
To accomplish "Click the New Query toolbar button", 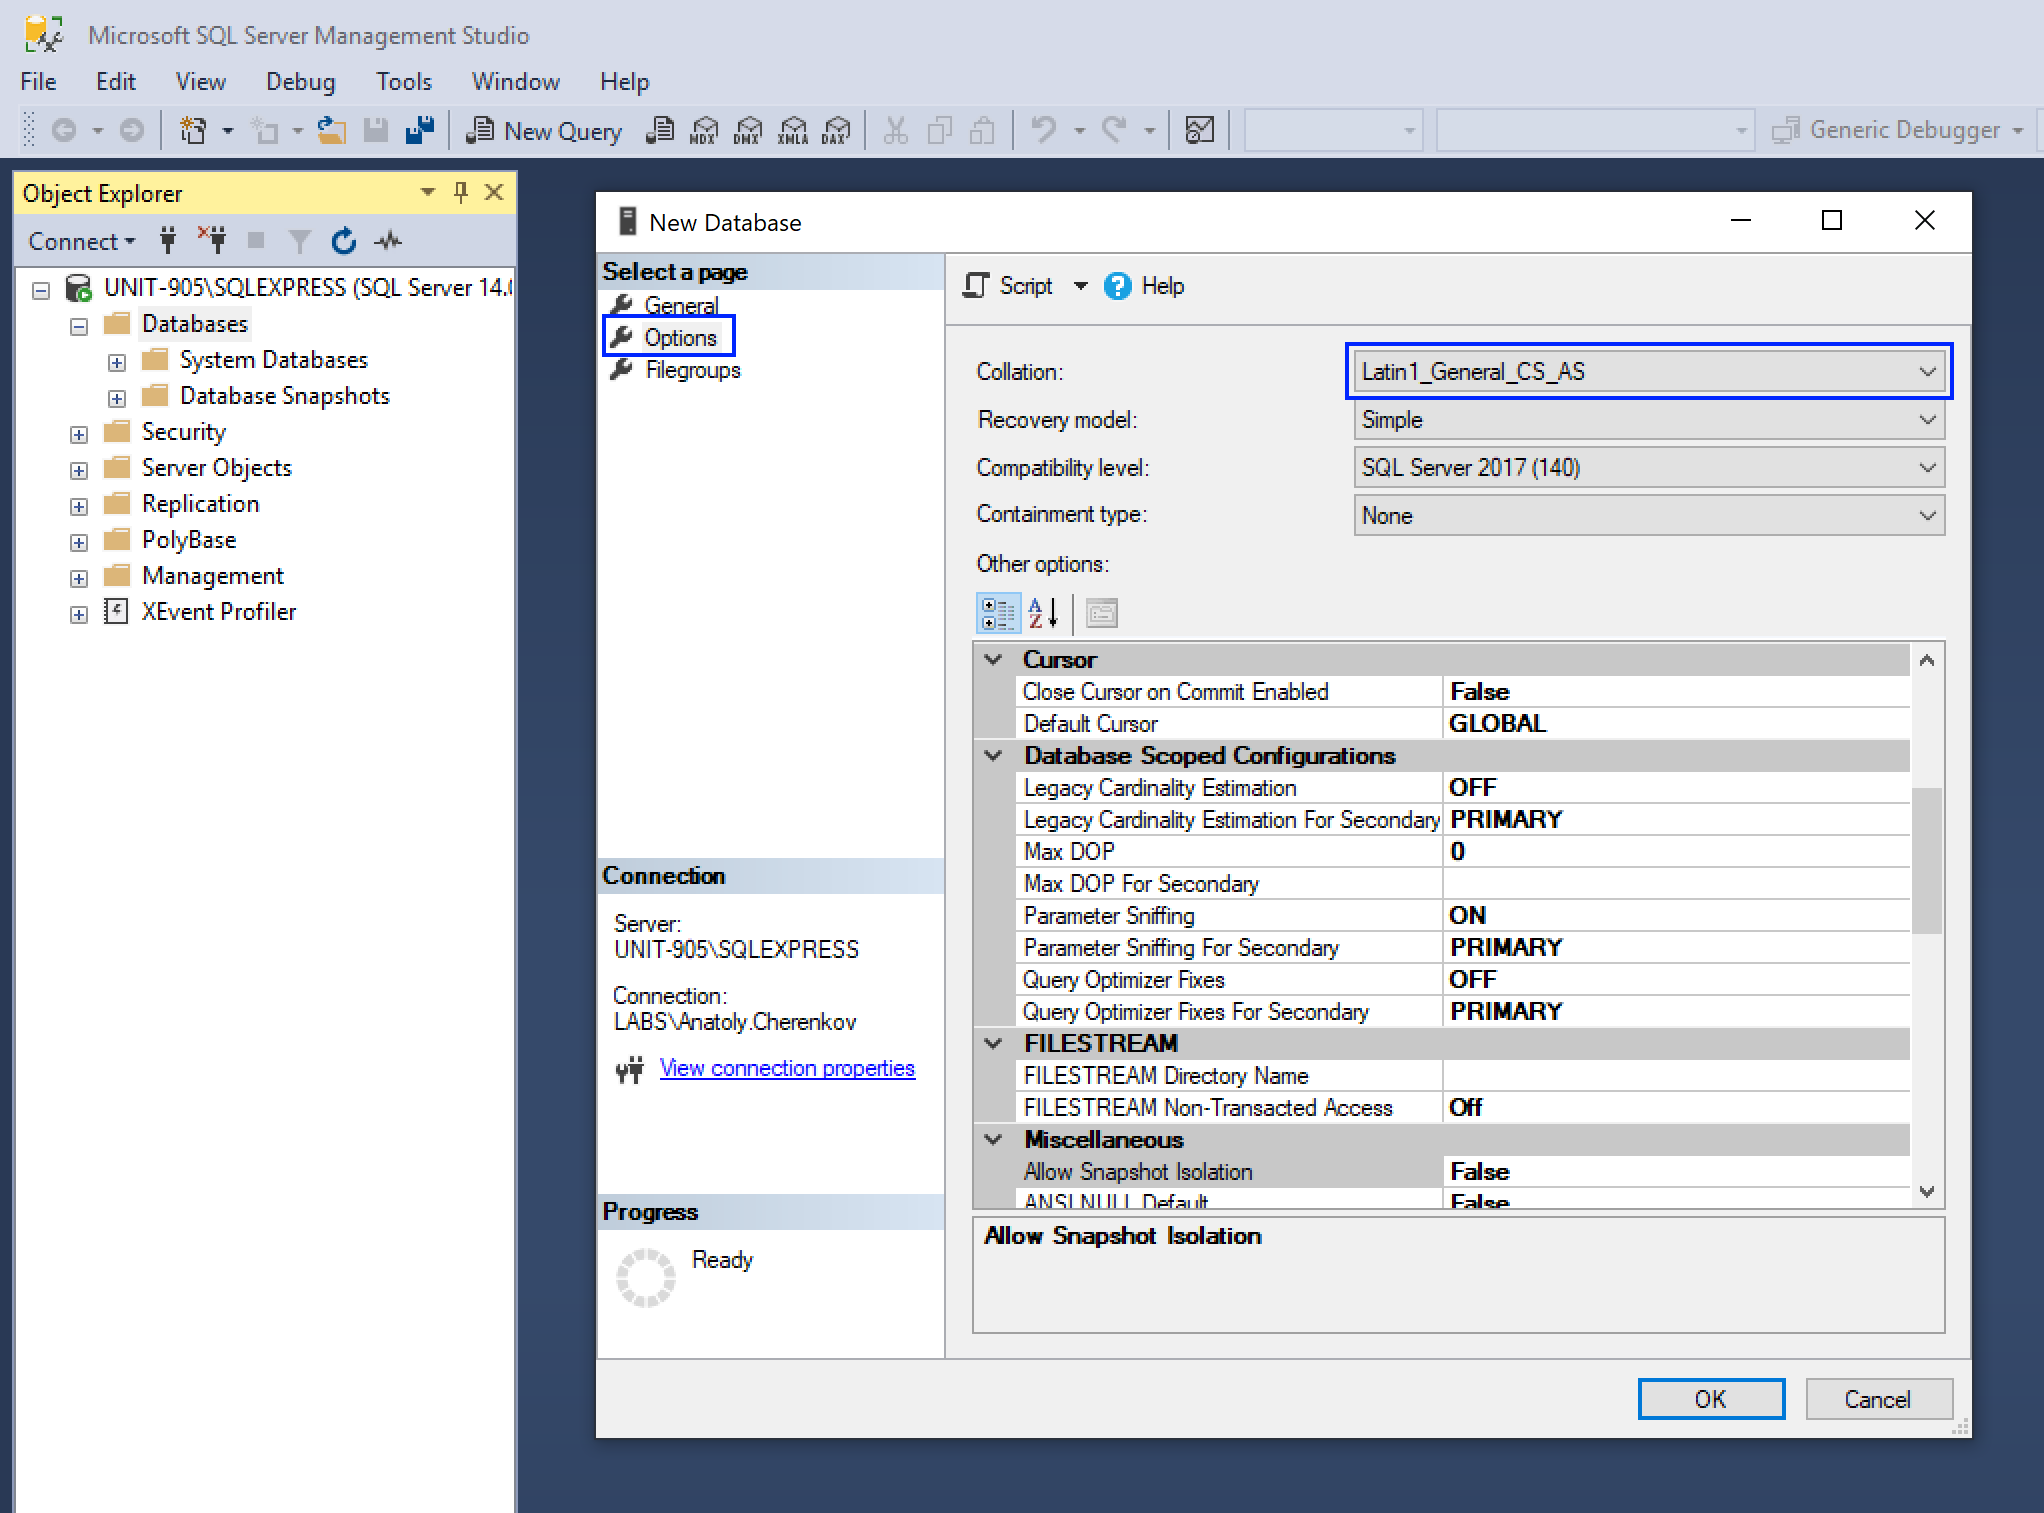I will 545,131.
